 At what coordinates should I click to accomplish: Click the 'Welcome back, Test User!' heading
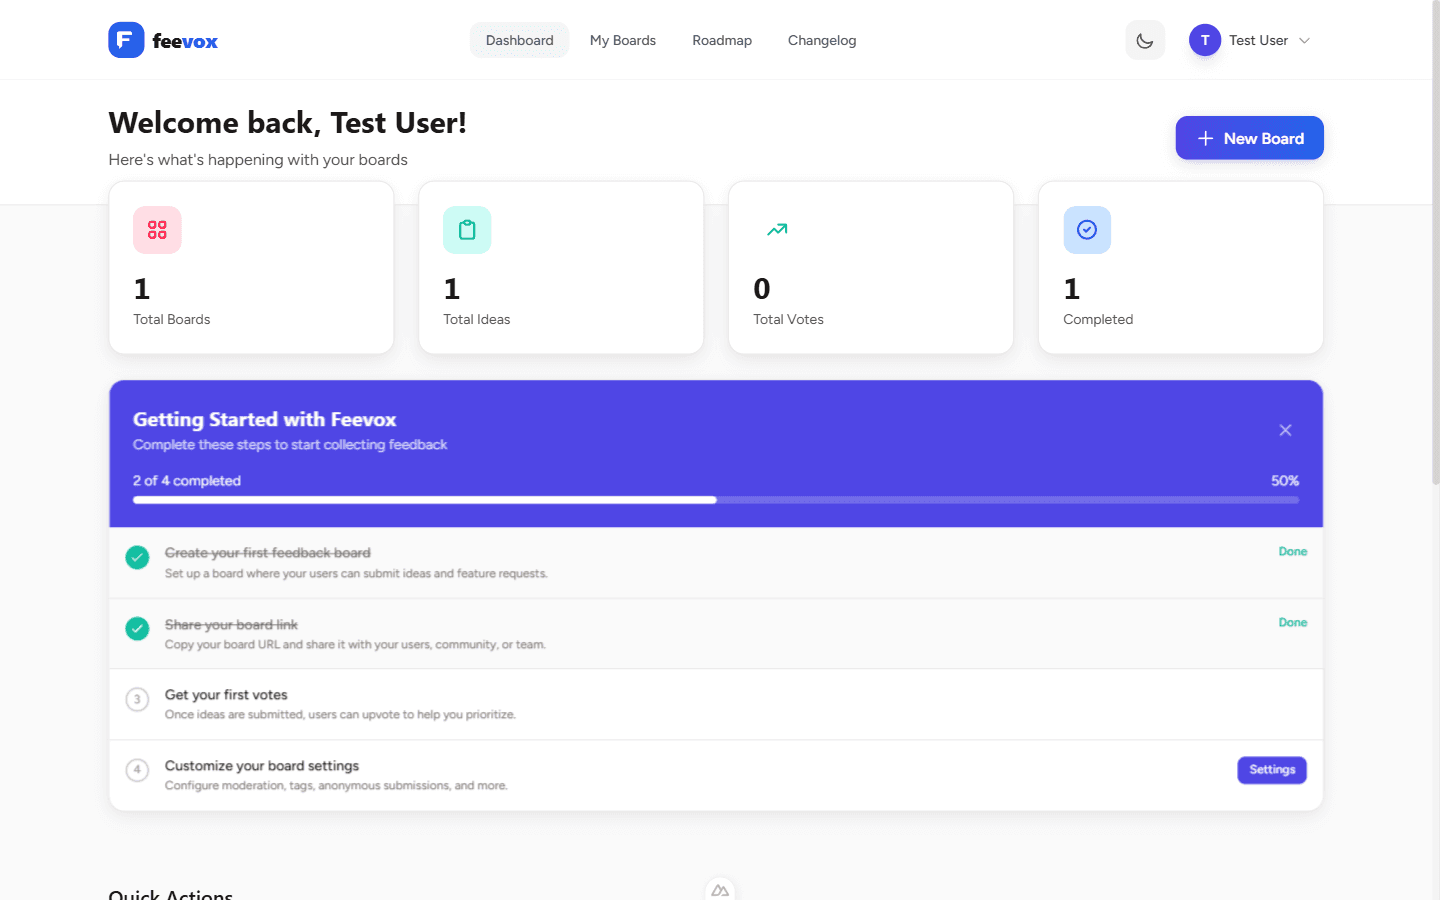click(x=288, y=123)
